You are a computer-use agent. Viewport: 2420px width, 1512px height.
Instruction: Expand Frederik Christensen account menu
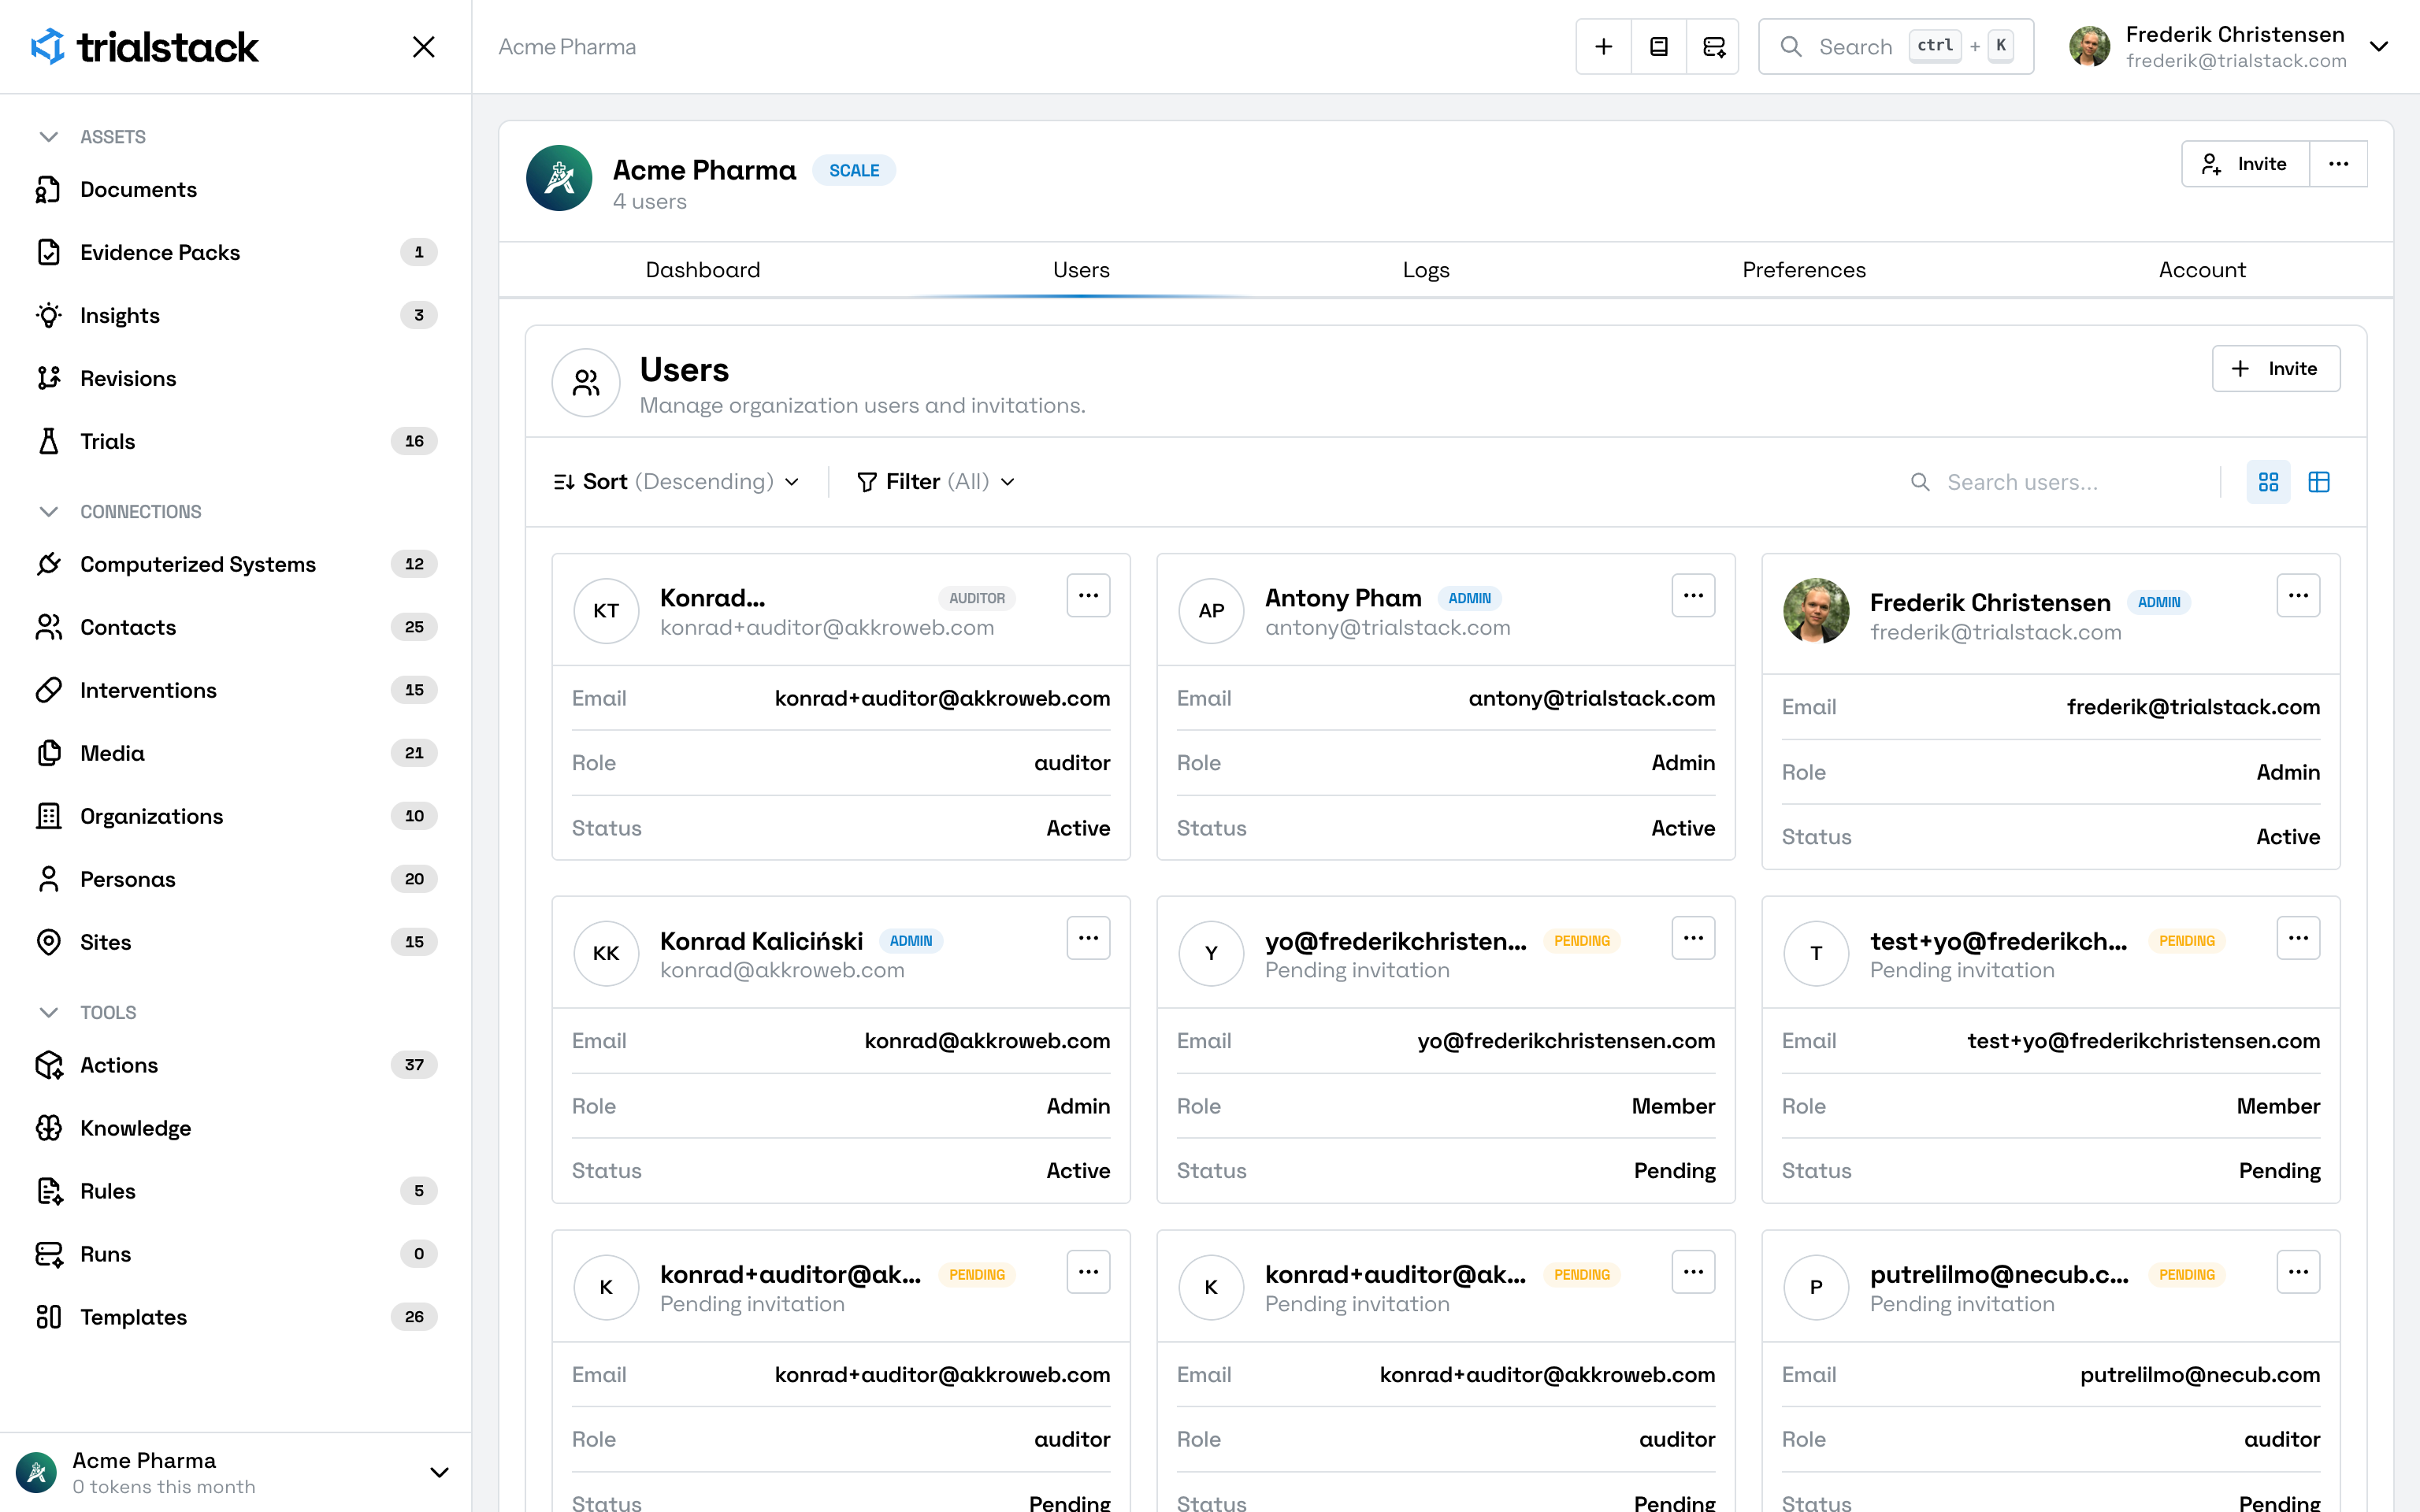pyautogui.click(x=2379, y=47)
